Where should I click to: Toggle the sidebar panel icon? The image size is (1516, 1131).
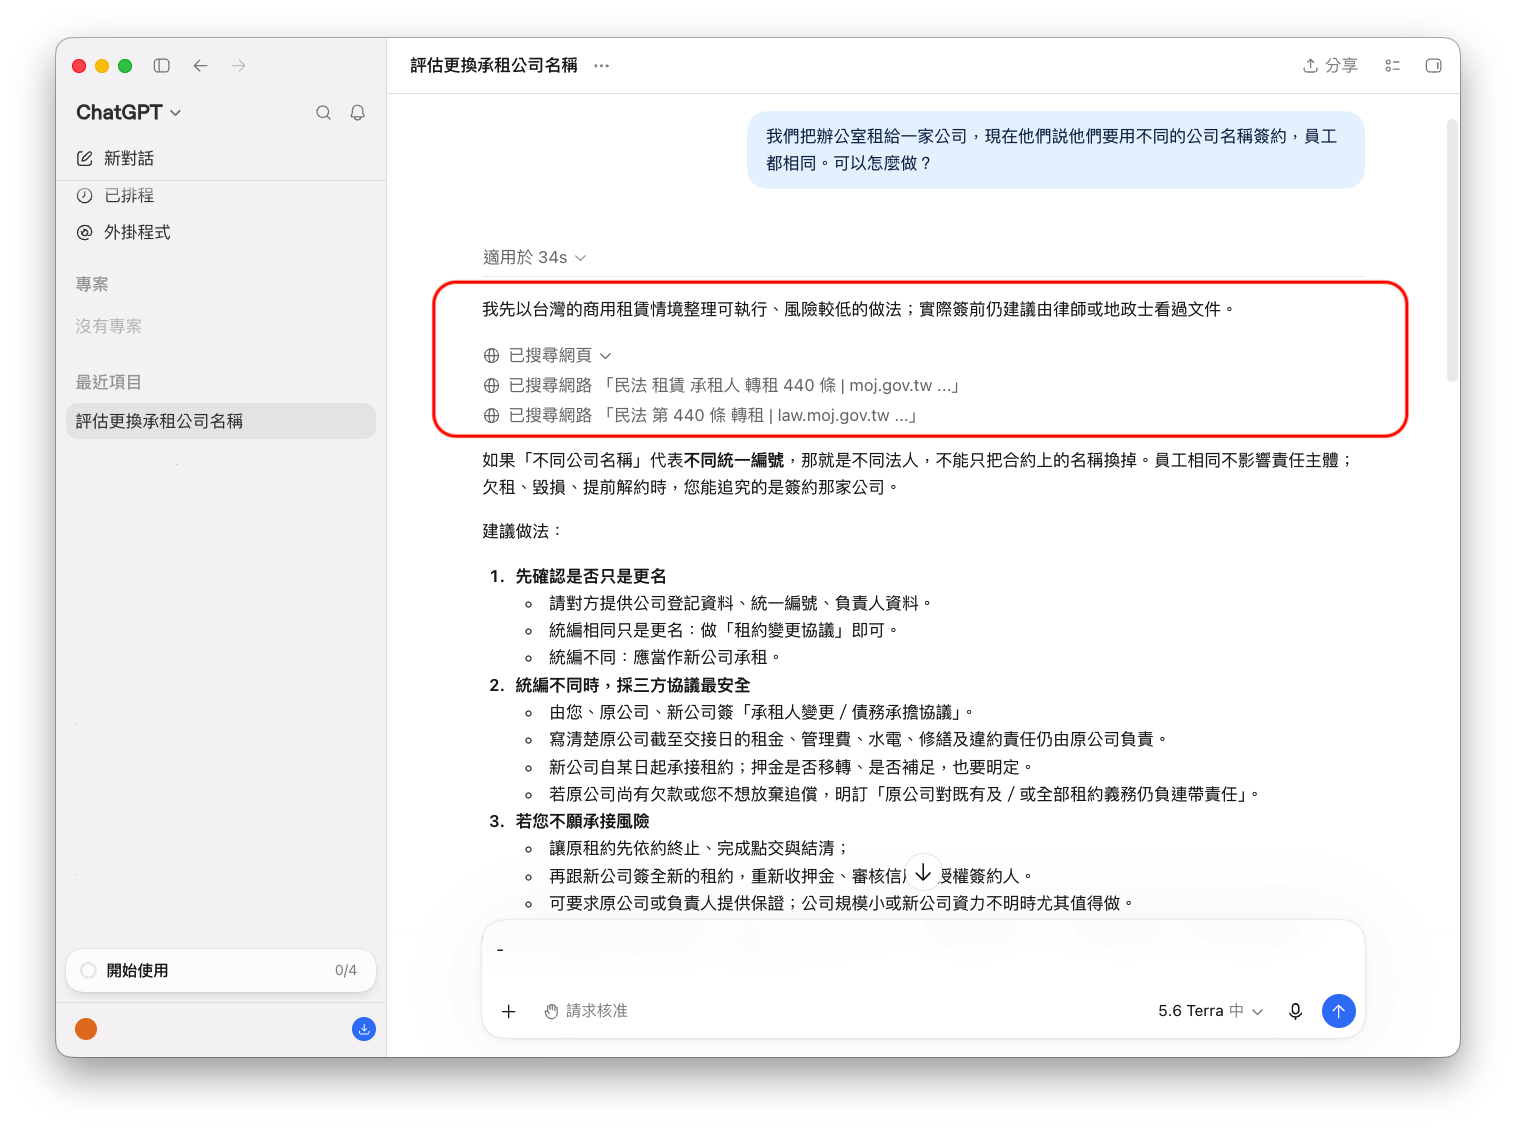161,66
